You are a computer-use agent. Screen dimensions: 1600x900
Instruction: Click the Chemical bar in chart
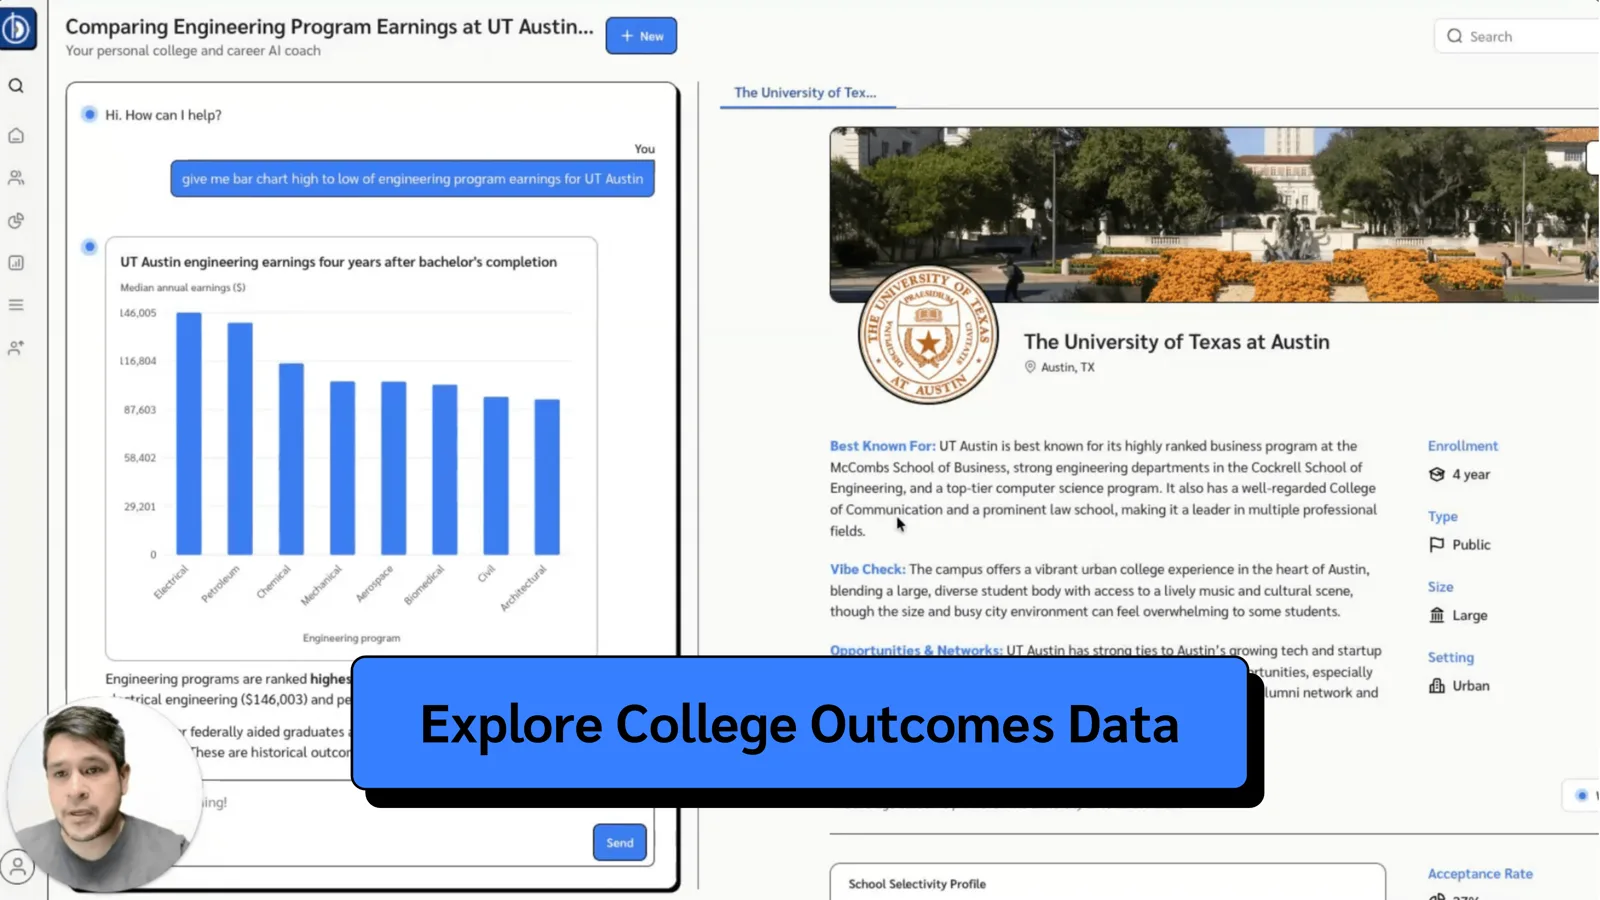[291, 459]
